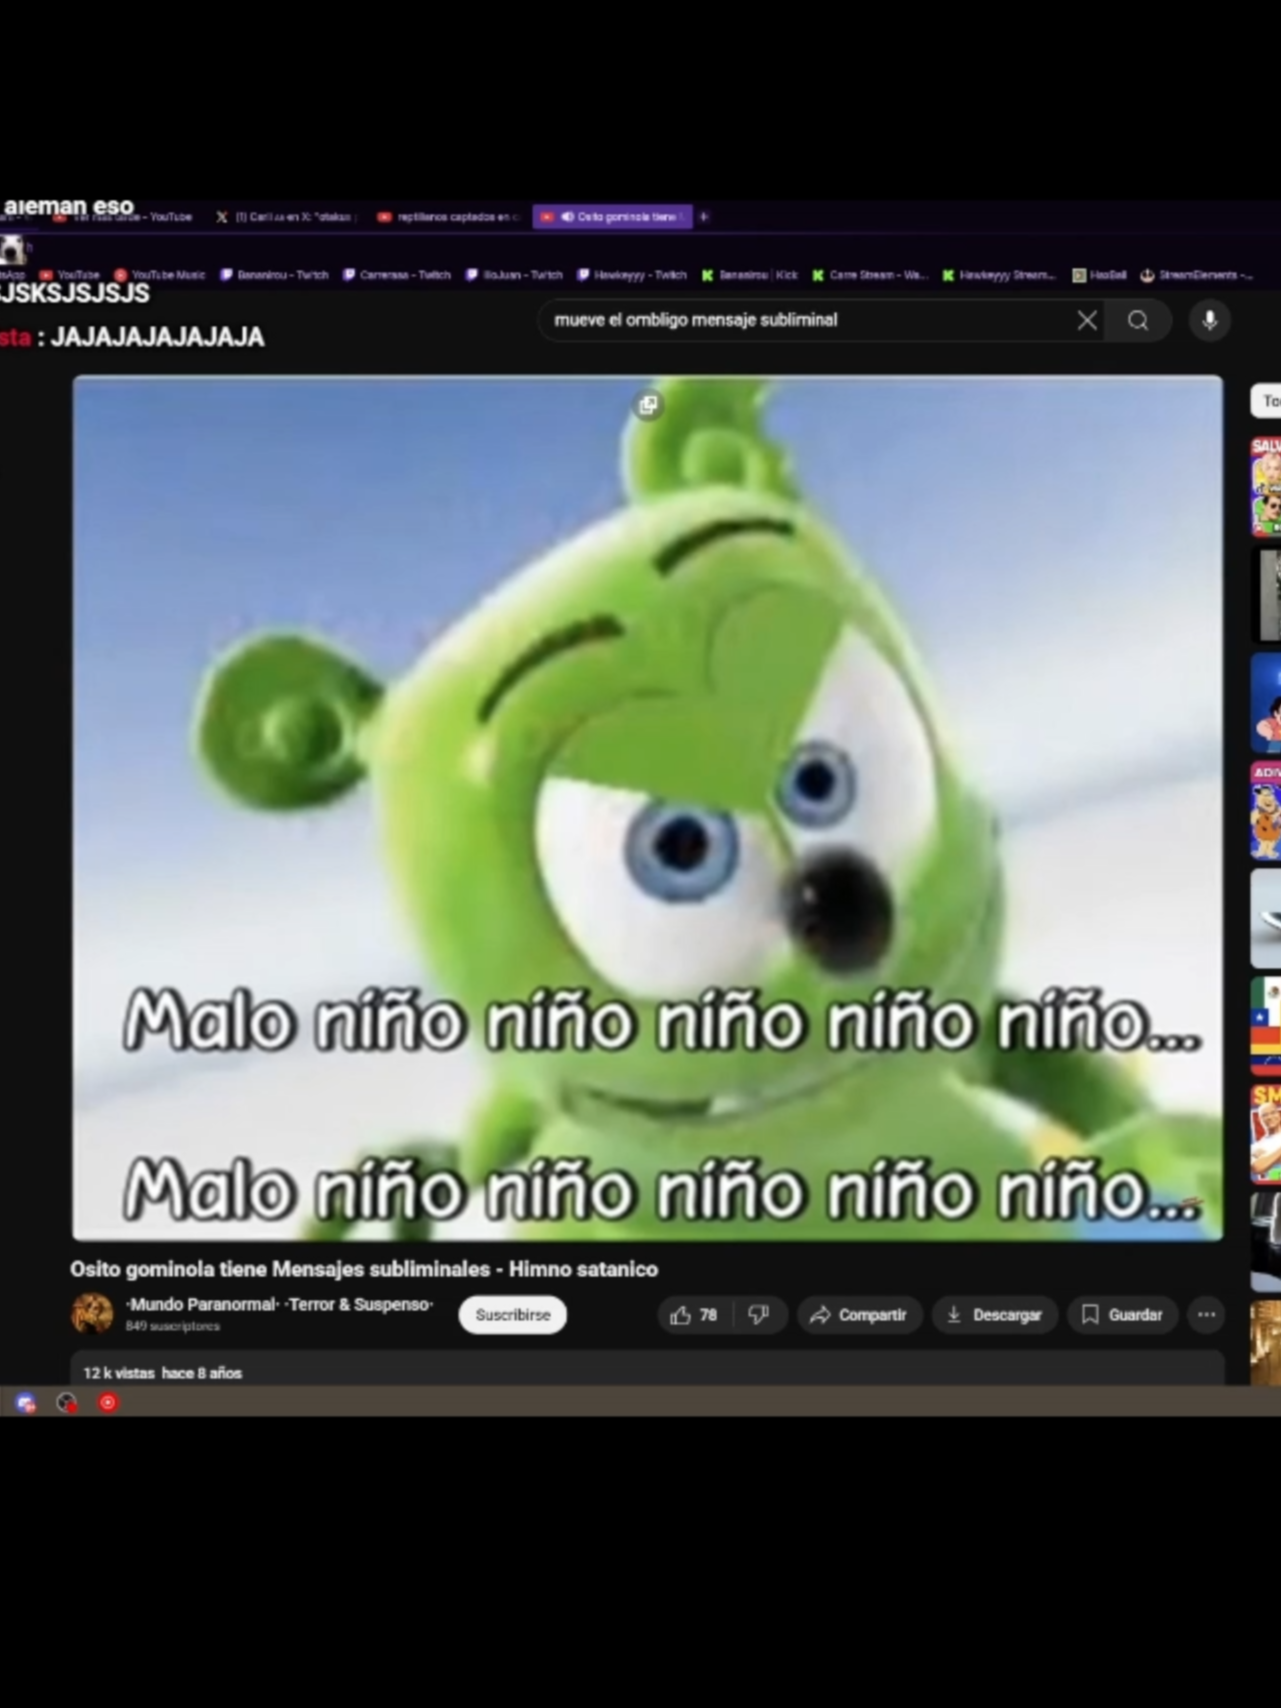This screenshot has width=1281, height=1708.
Task: Open Mundo Paranormal channel avatar
Action: point(92,1314)
